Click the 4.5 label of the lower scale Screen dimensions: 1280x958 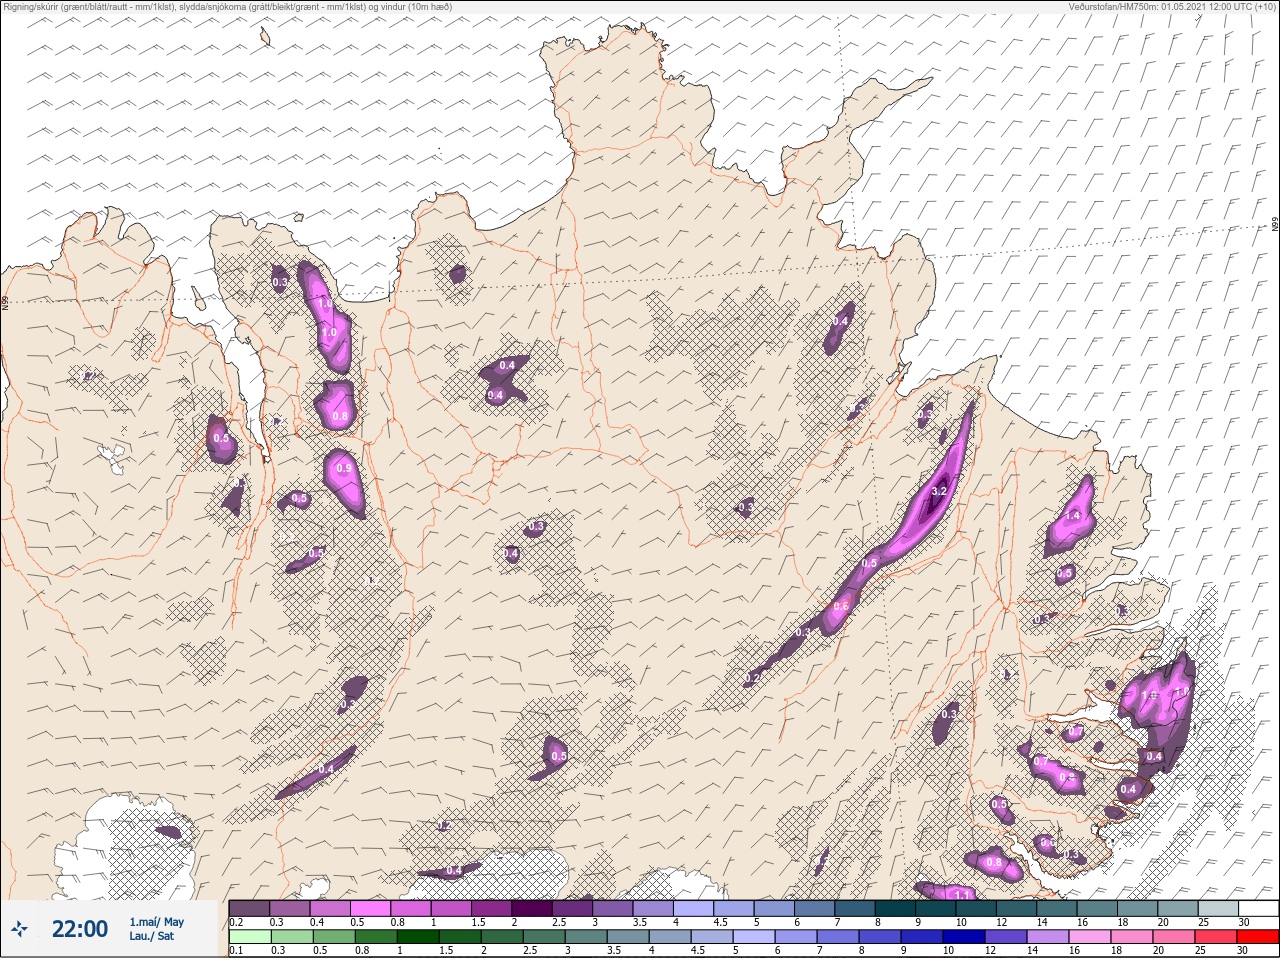(x=699, y=950)
